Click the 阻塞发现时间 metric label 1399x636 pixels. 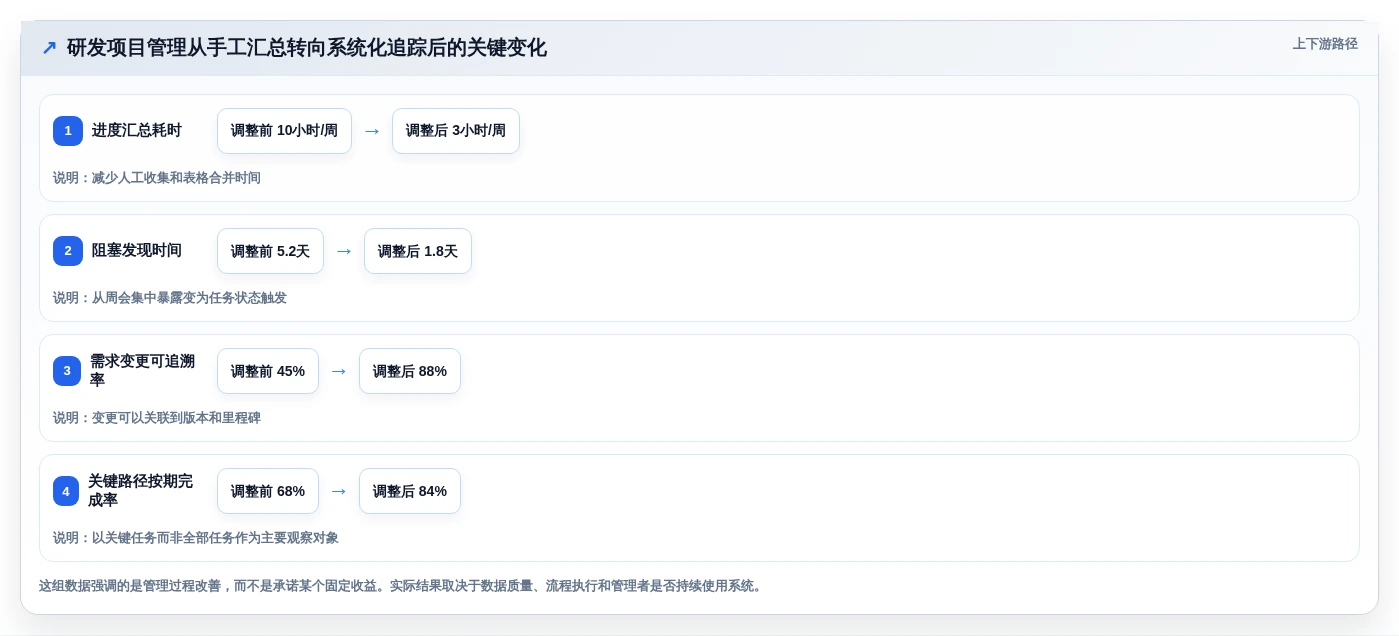pyautogui.click(x=137, y=251)
